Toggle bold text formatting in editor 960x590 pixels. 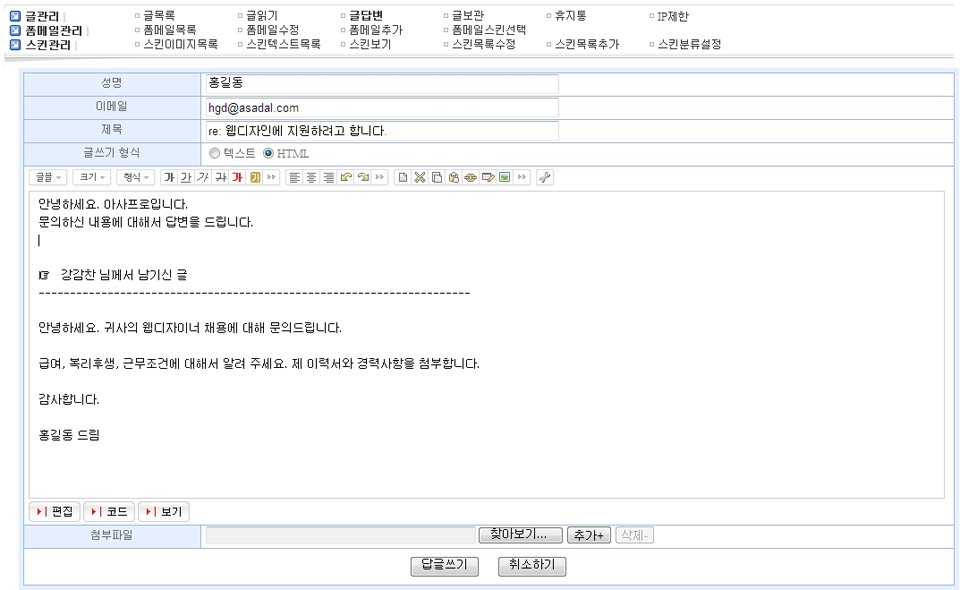[168, 178]
